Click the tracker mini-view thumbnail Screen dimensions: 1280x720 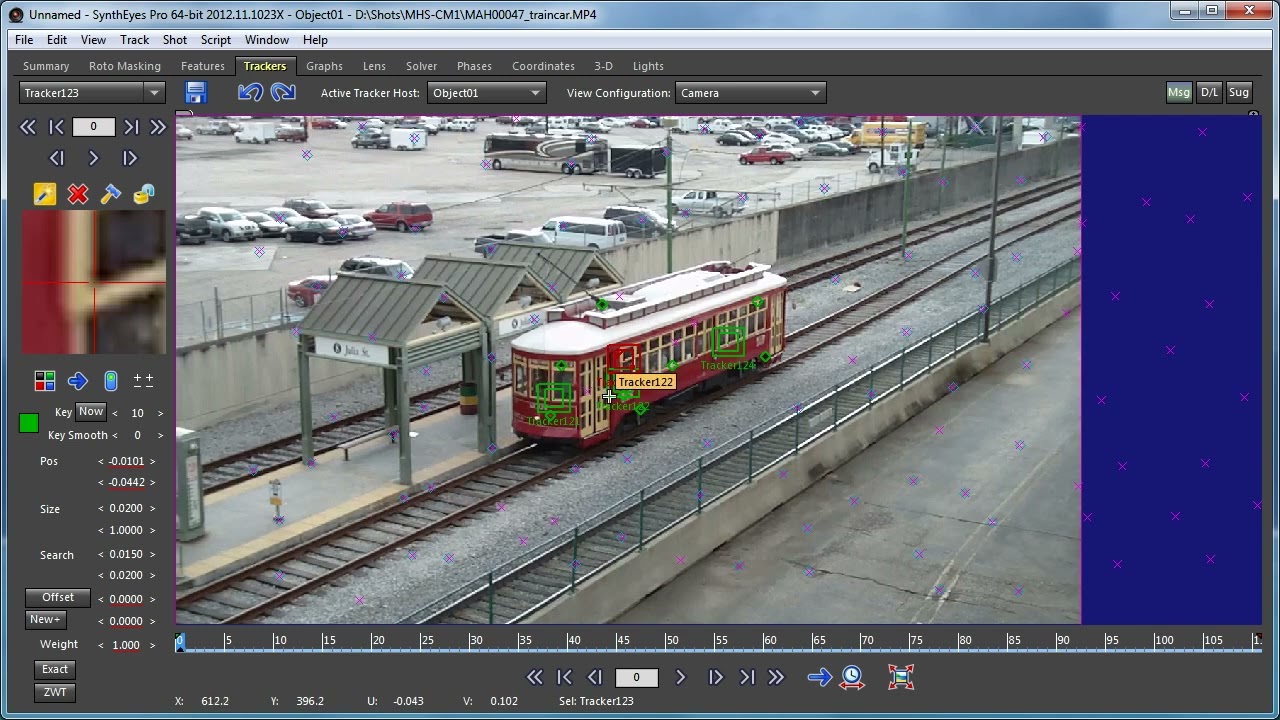94,283
